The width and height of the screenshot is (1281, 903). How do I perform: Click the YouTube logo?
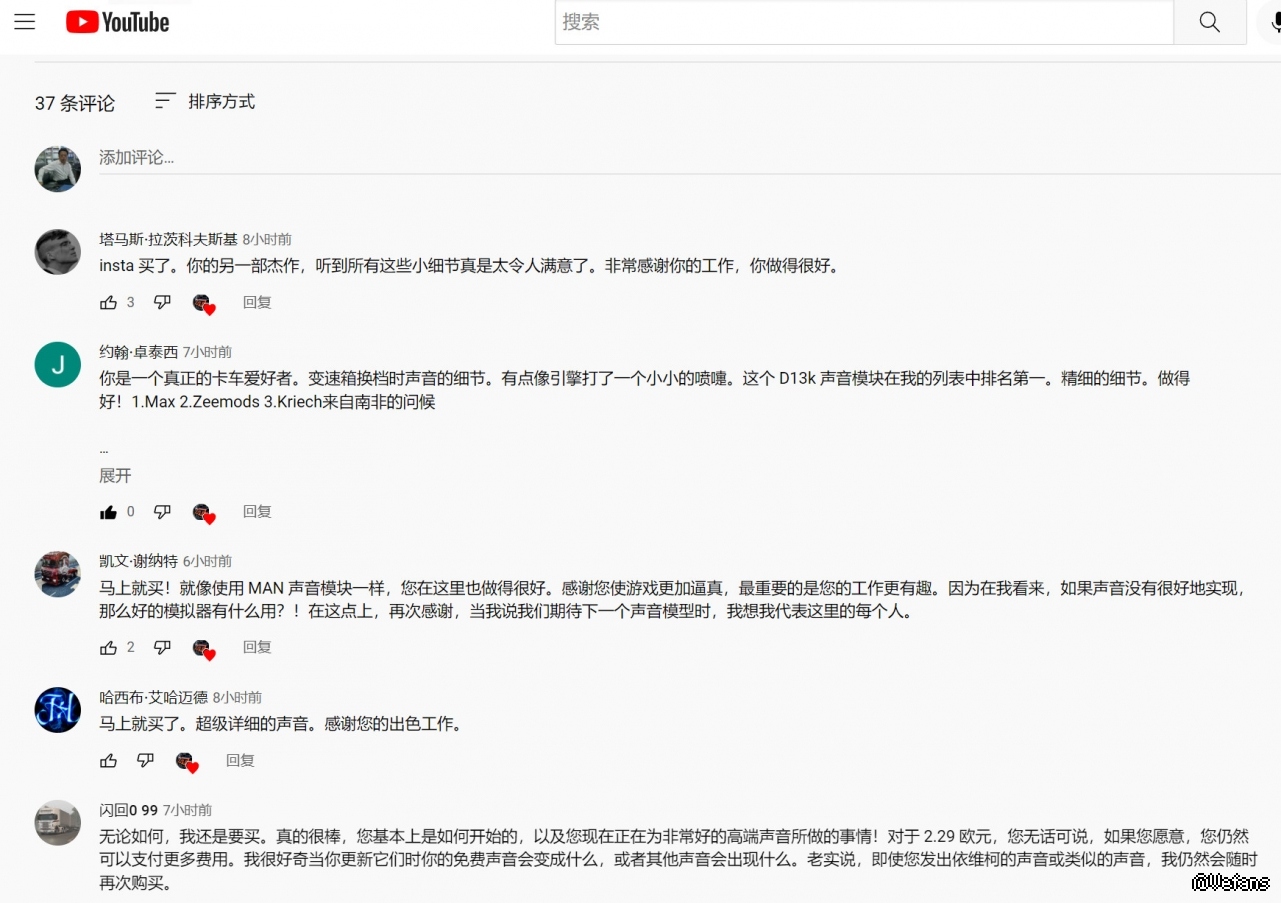click(x=118, y=22)
